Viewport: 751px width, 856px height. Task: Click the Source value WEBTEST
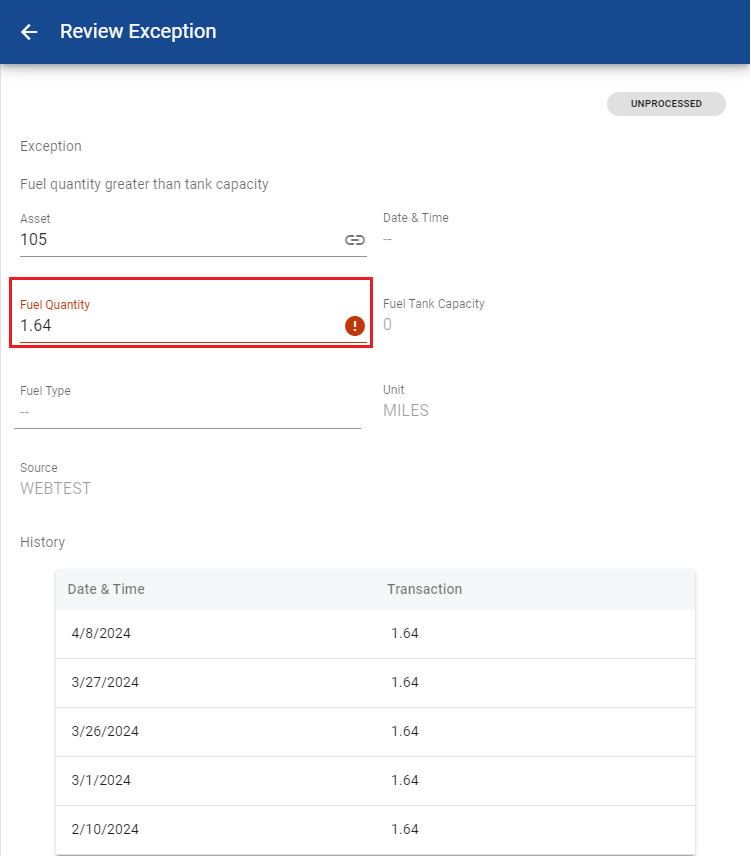(55, 489)
